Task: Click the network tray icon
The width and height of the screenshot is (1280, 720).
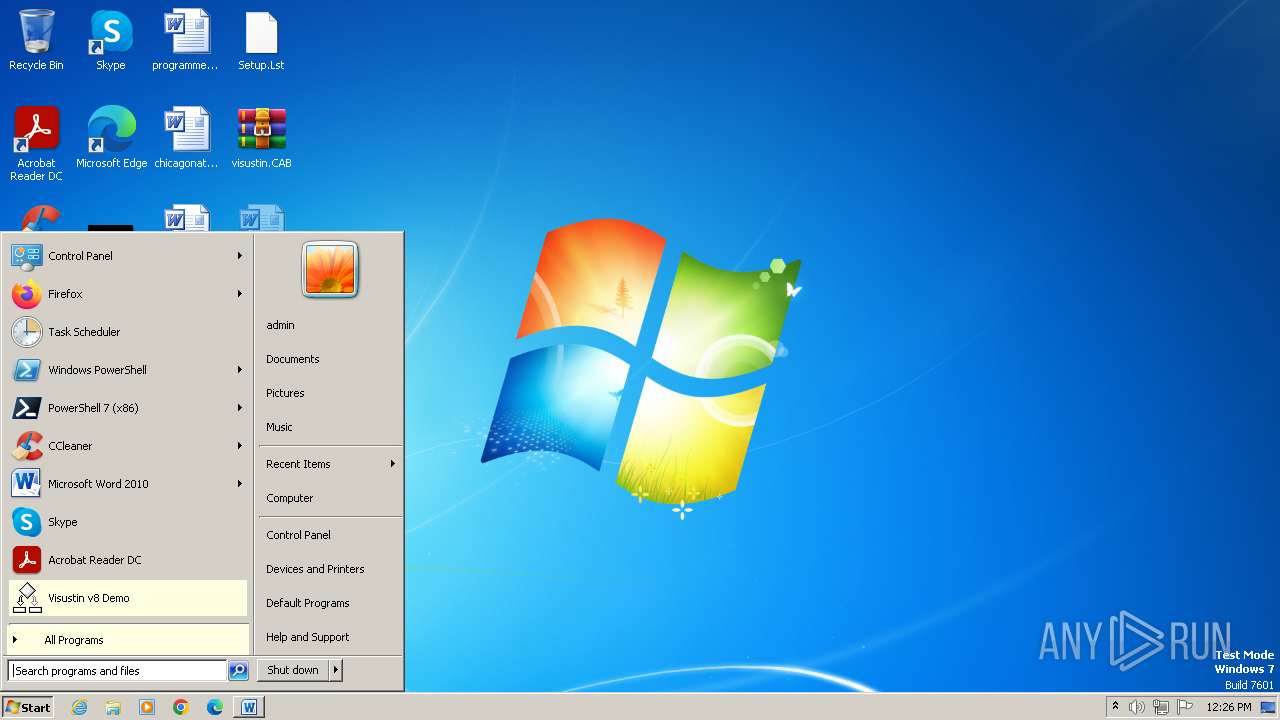Action: [x=1161, y=707]
